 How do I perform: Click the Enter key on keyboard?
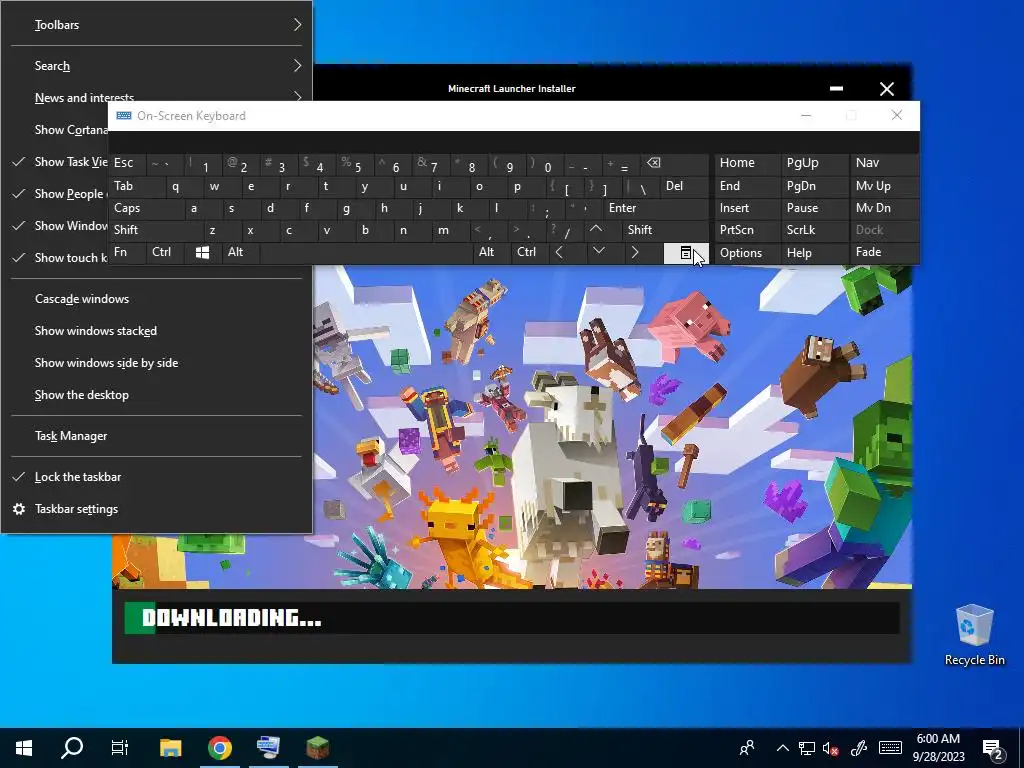click(x=655, y=208)
